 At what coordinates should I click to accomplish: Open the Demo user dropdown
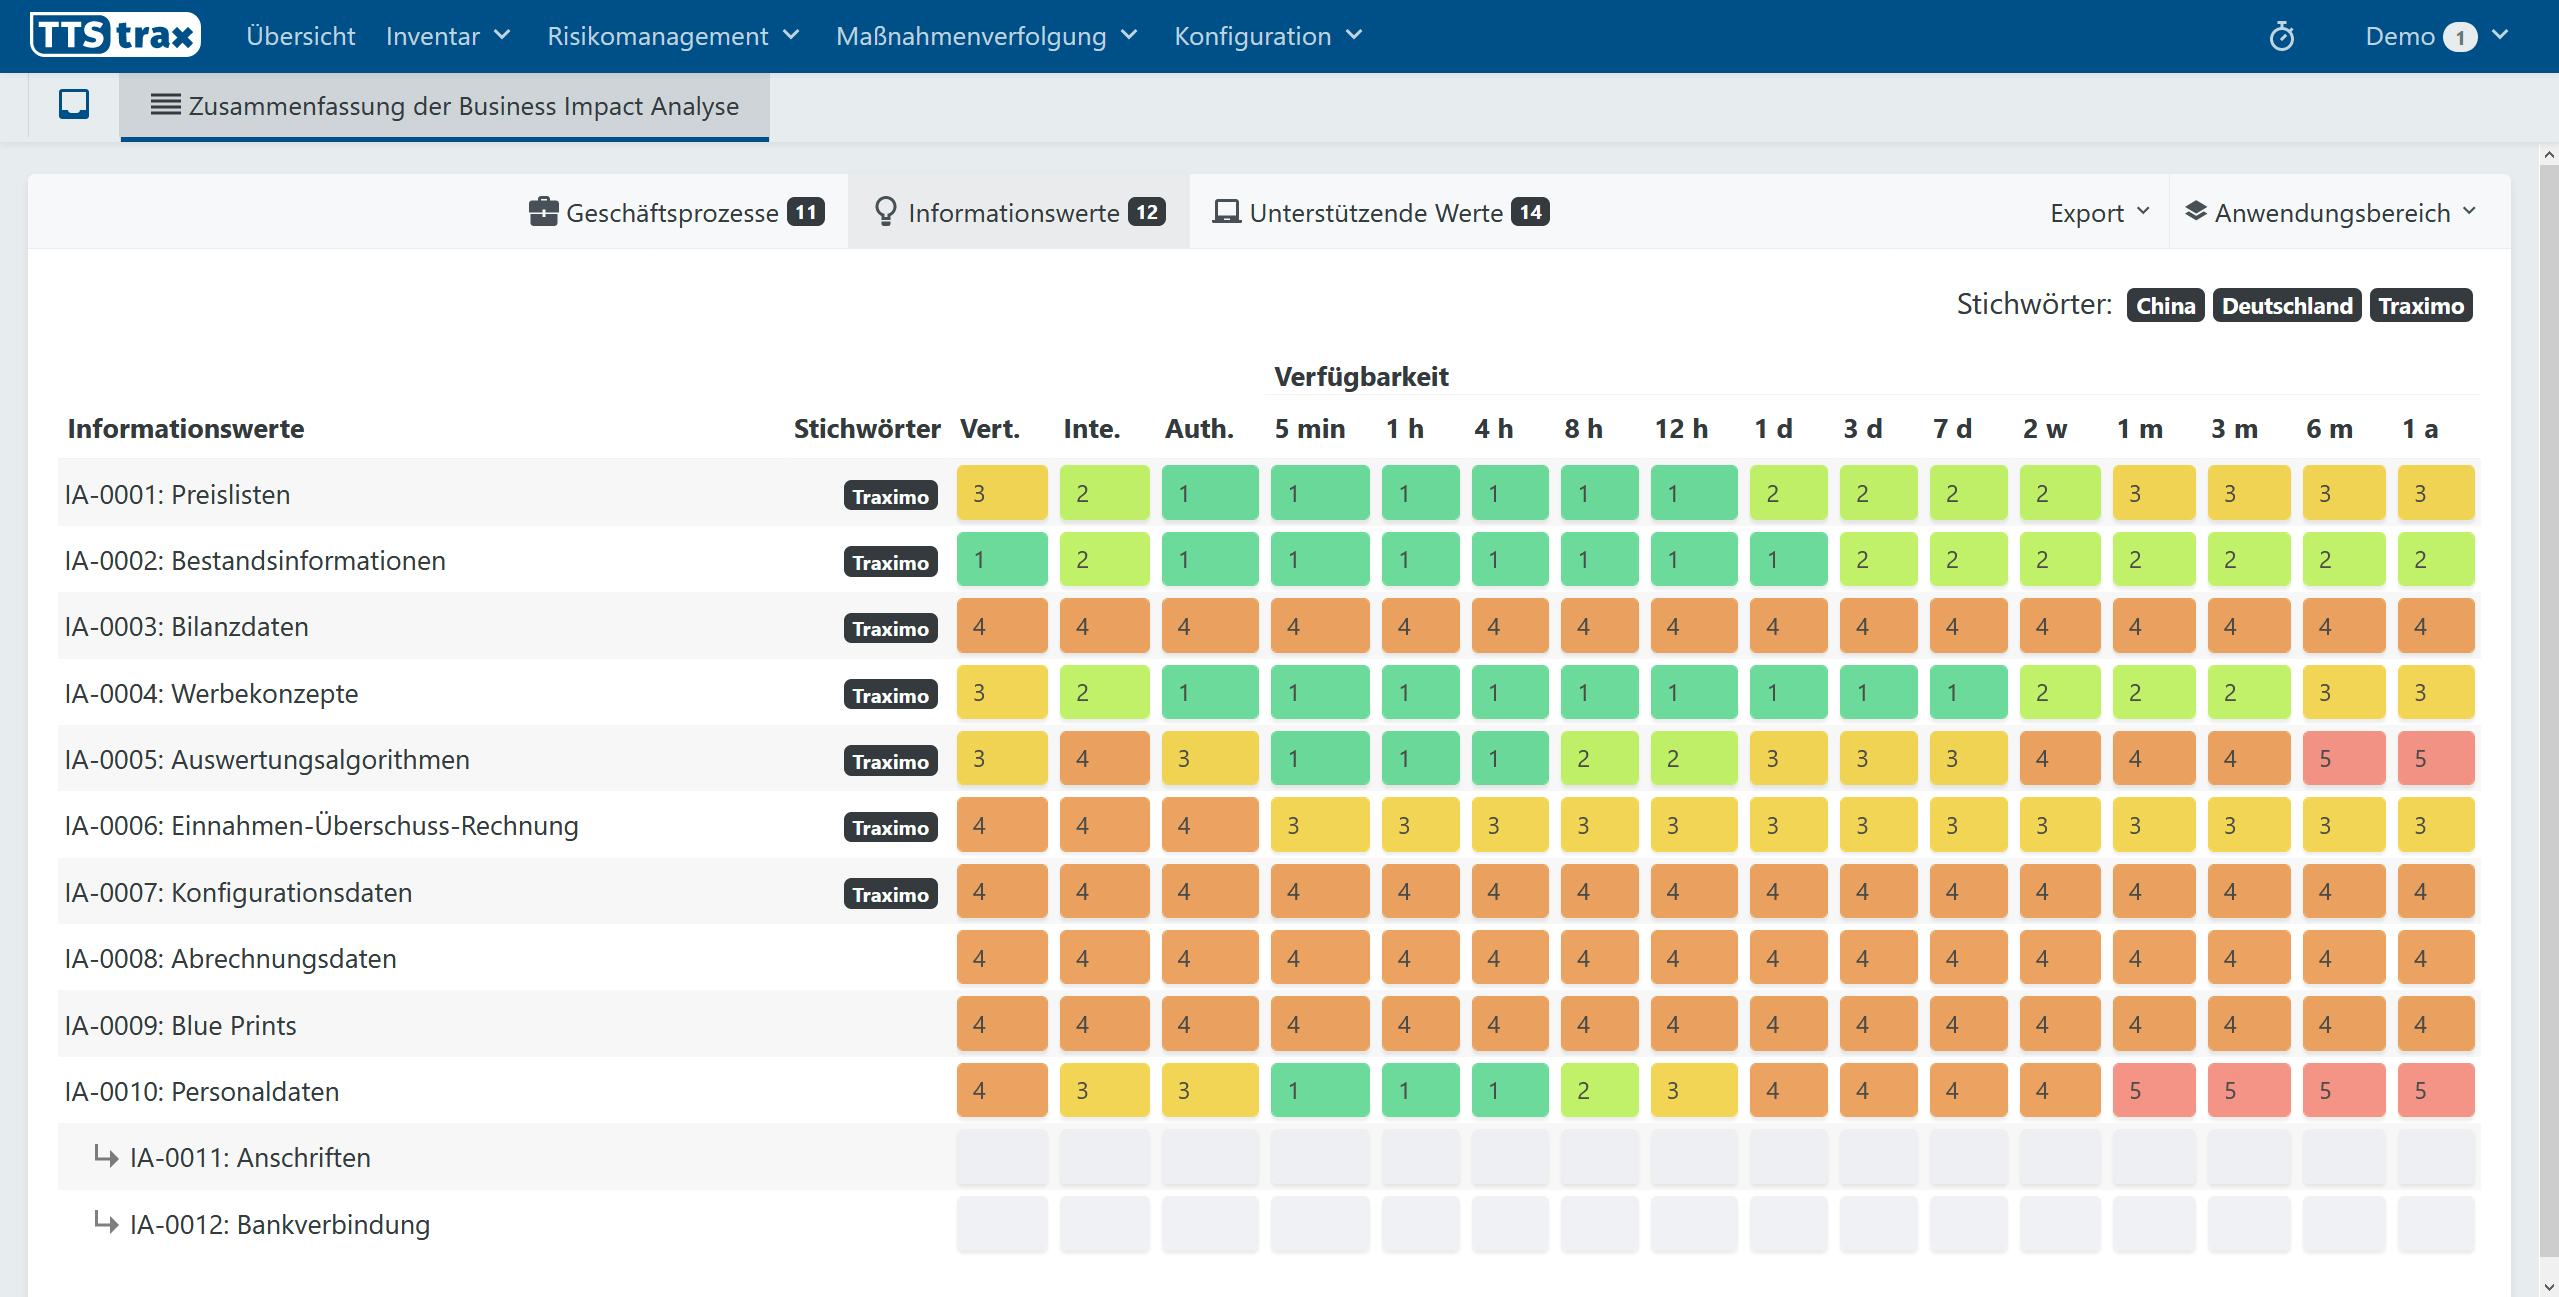click(2435, 36)
